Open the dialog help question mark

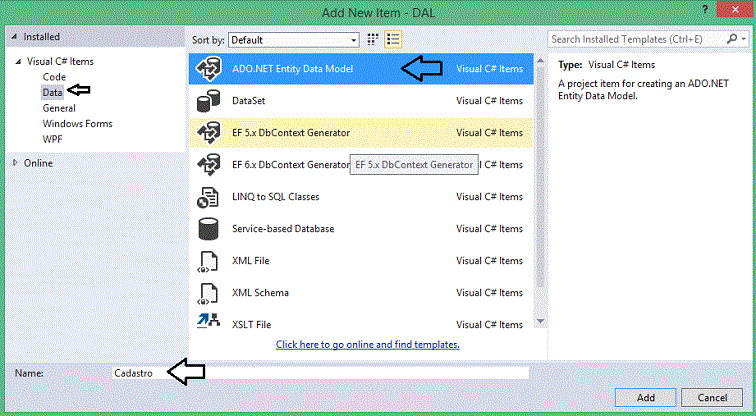(705, 9)
